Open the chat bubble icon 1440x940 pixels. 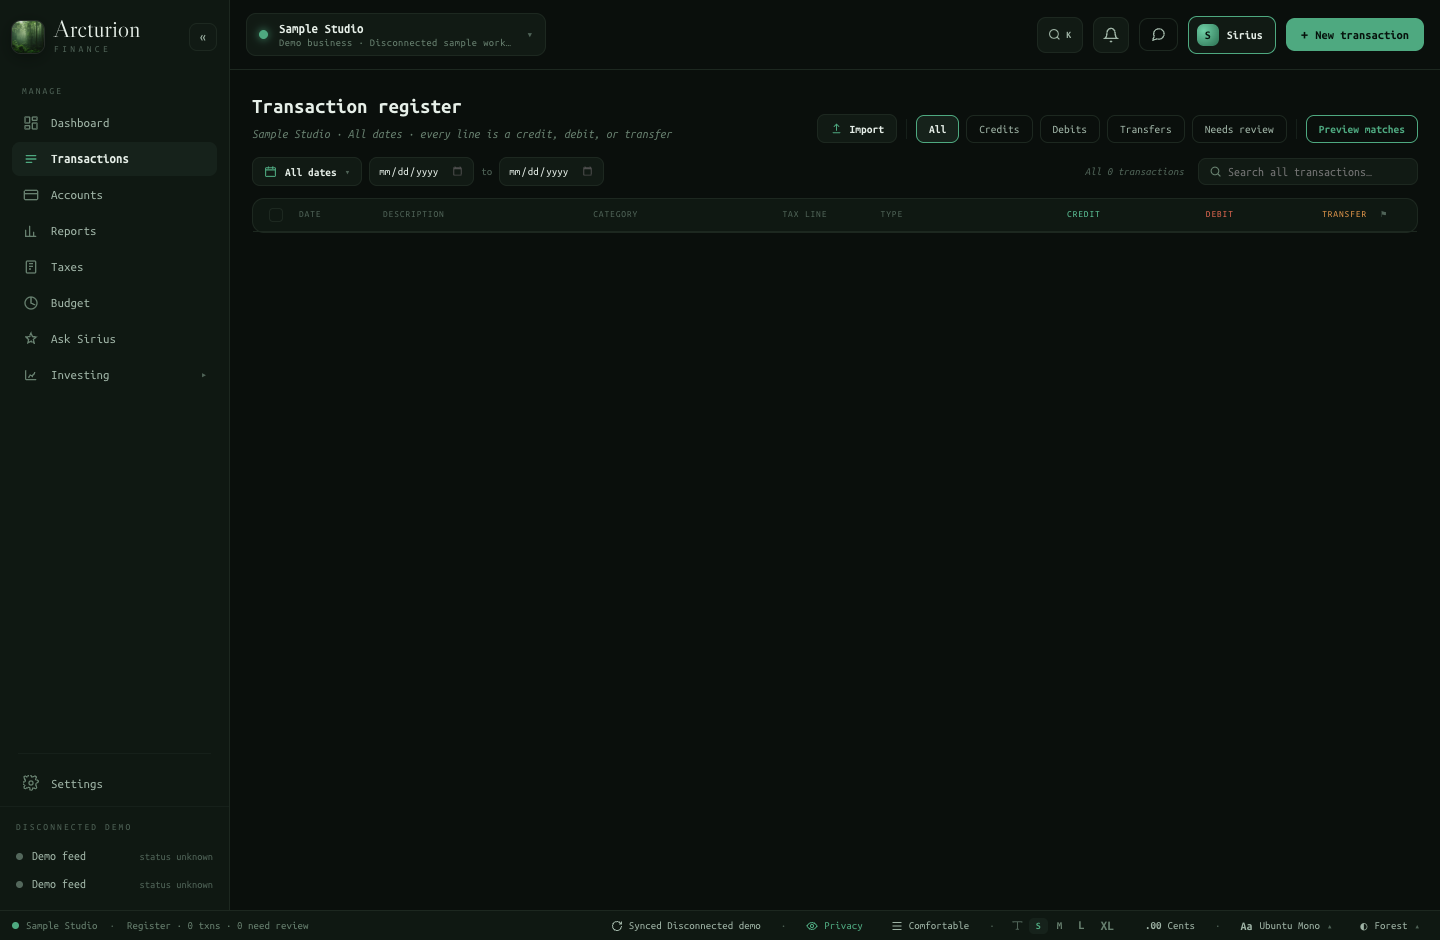(x=1158, y=35)
